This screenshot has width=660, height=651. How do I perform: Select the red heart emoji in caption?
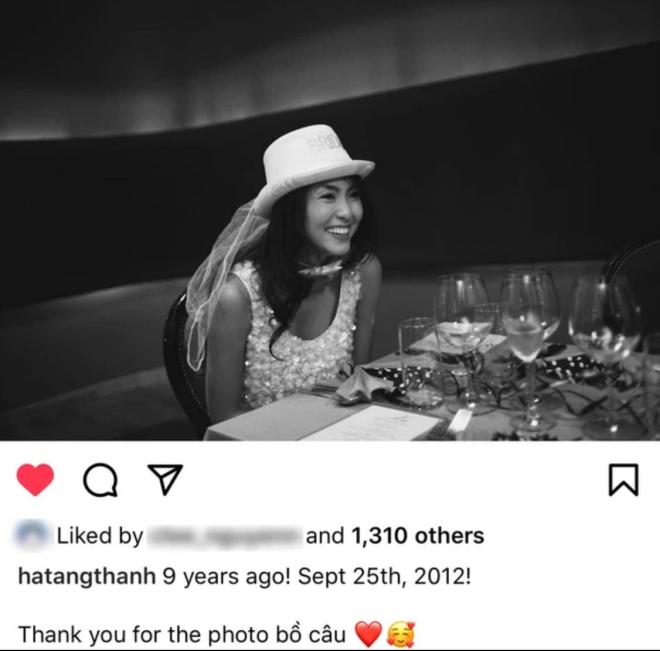pos(368,634)
